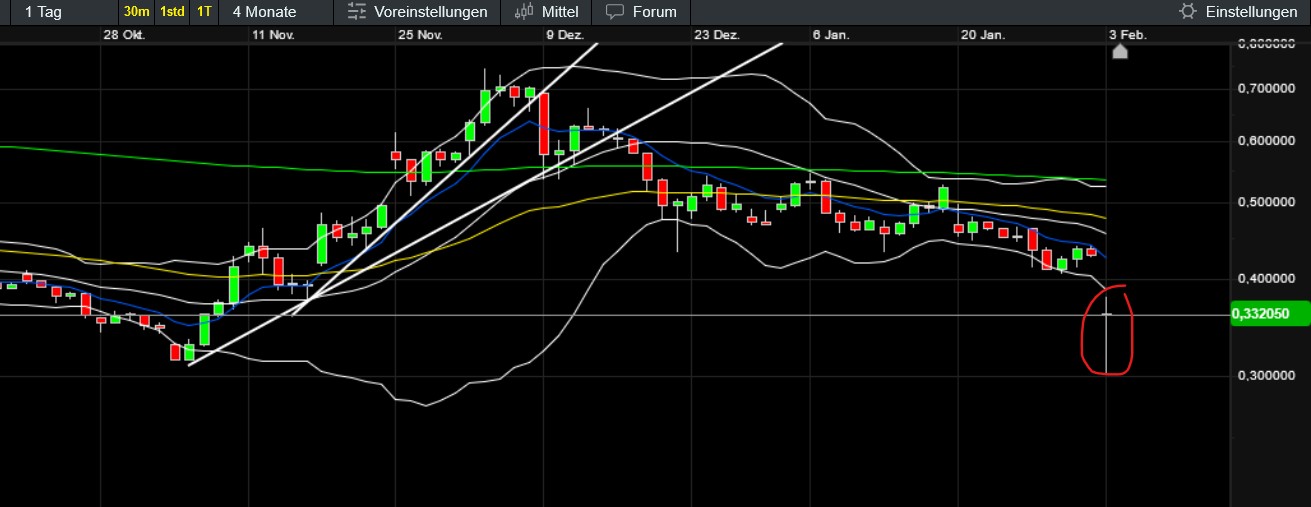Click the '6 Jan.' date label
The width and height of the screenshot is (1311, 507).
831,34
